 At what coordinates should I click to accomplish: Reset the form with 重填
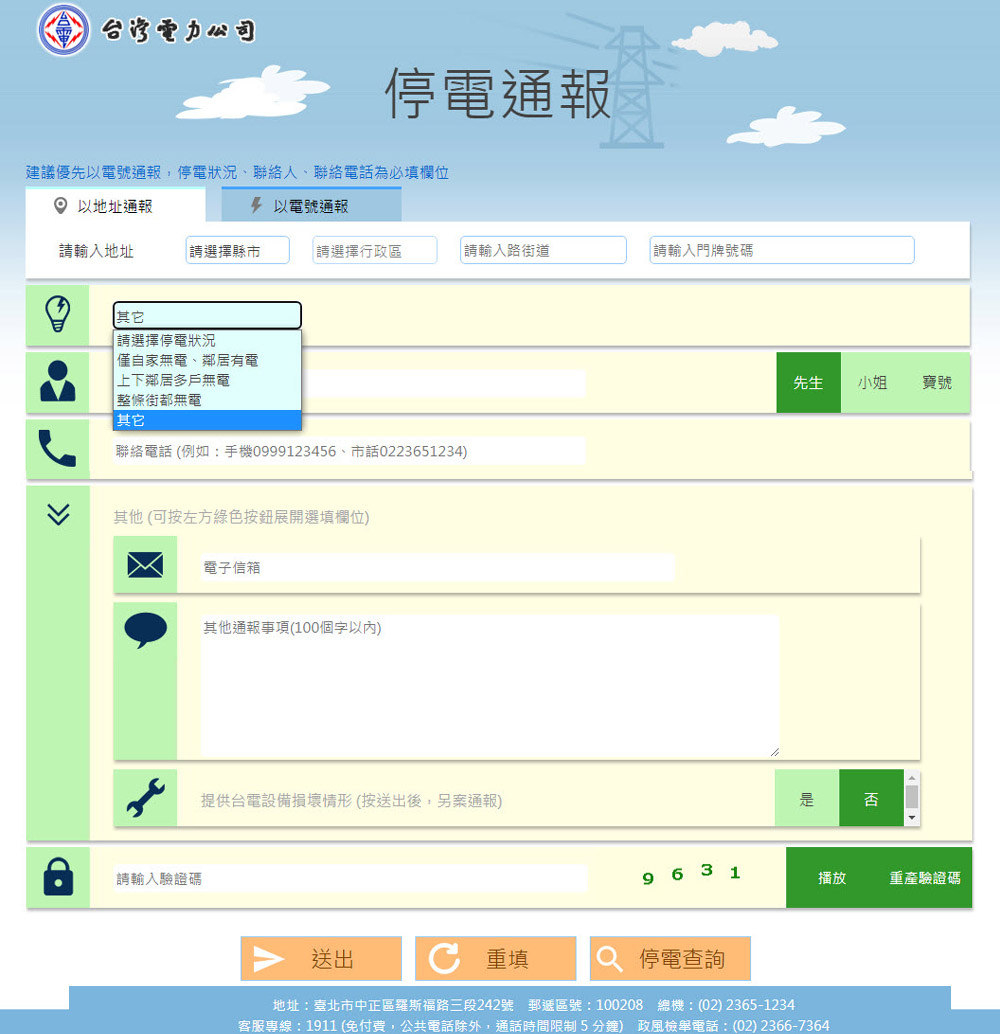click(x=495, y=959)
